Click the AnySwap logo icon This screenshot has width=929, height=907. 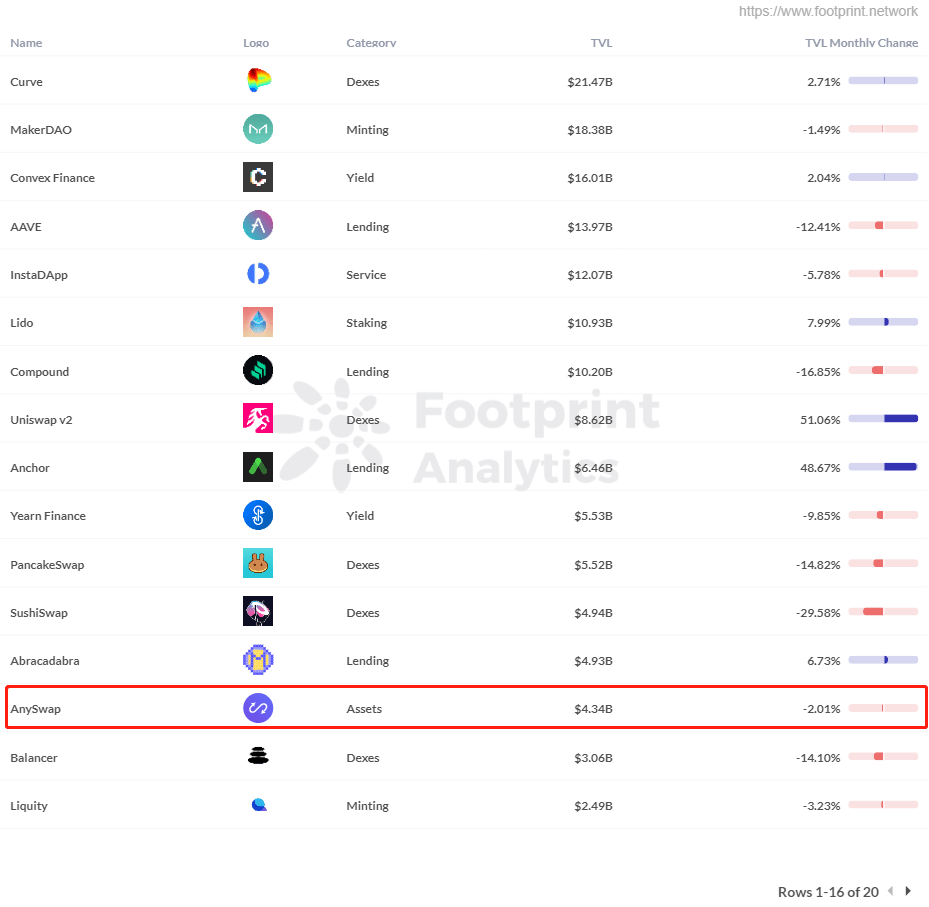(258, 709)
